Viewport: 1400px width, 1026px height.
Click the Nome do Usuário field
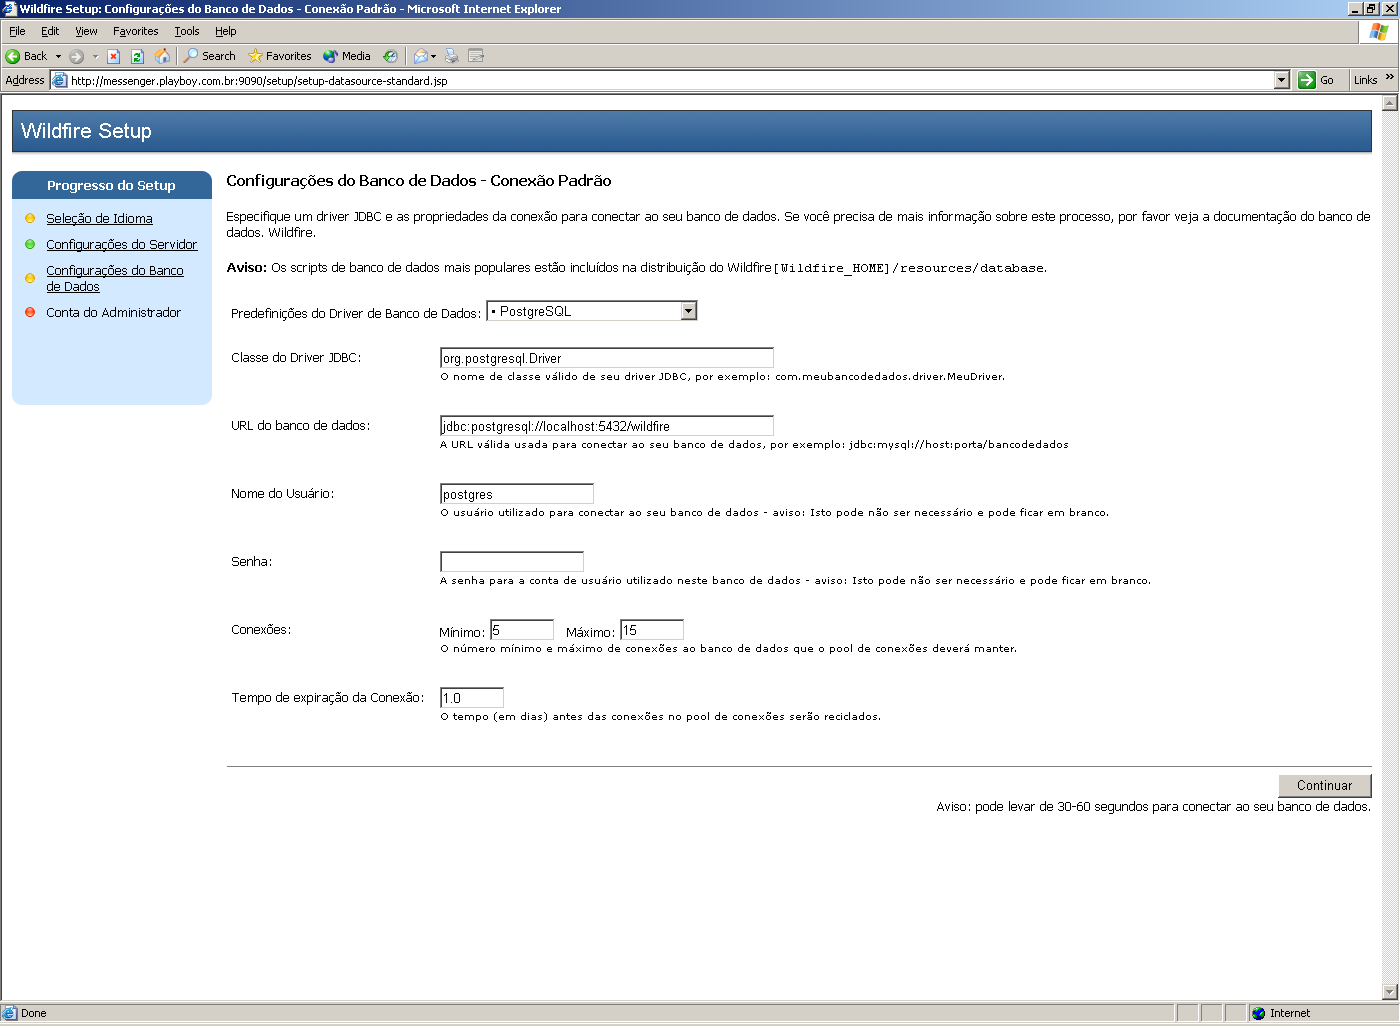pos(517,494)
